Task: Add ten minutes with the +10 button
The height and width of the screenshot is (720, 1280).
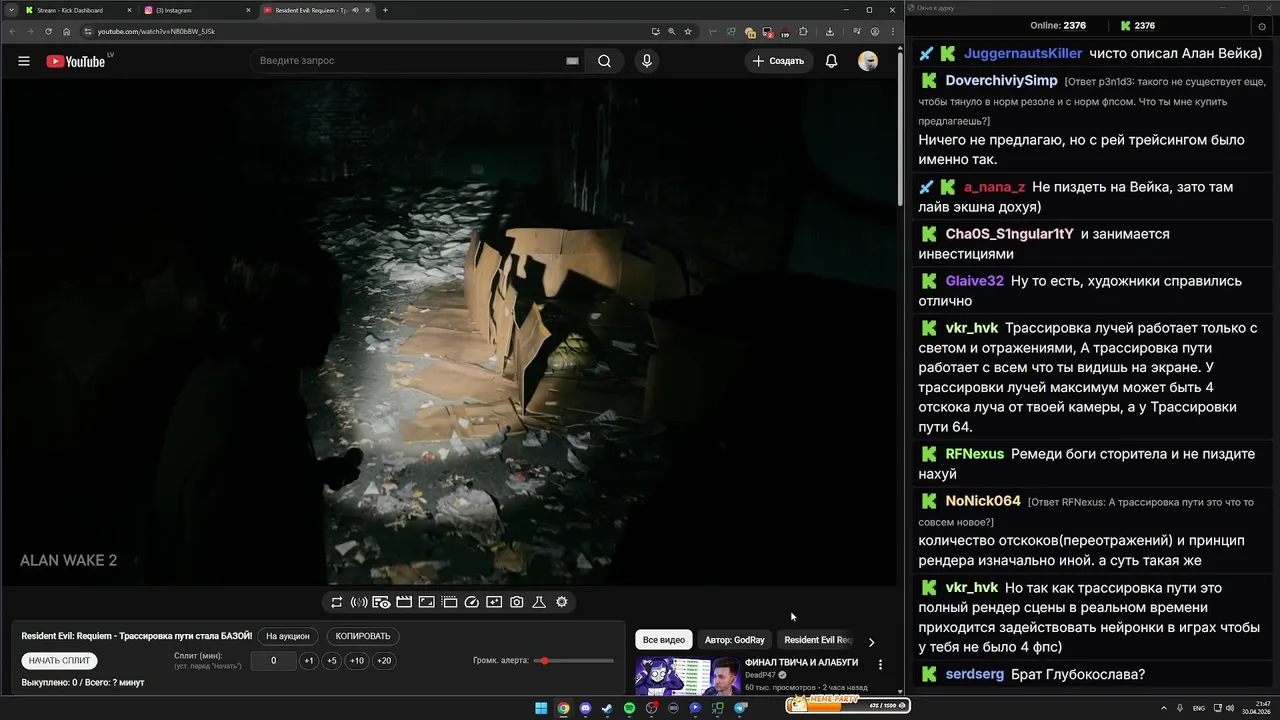Action: pyautogui.click(x=357, y=661)
